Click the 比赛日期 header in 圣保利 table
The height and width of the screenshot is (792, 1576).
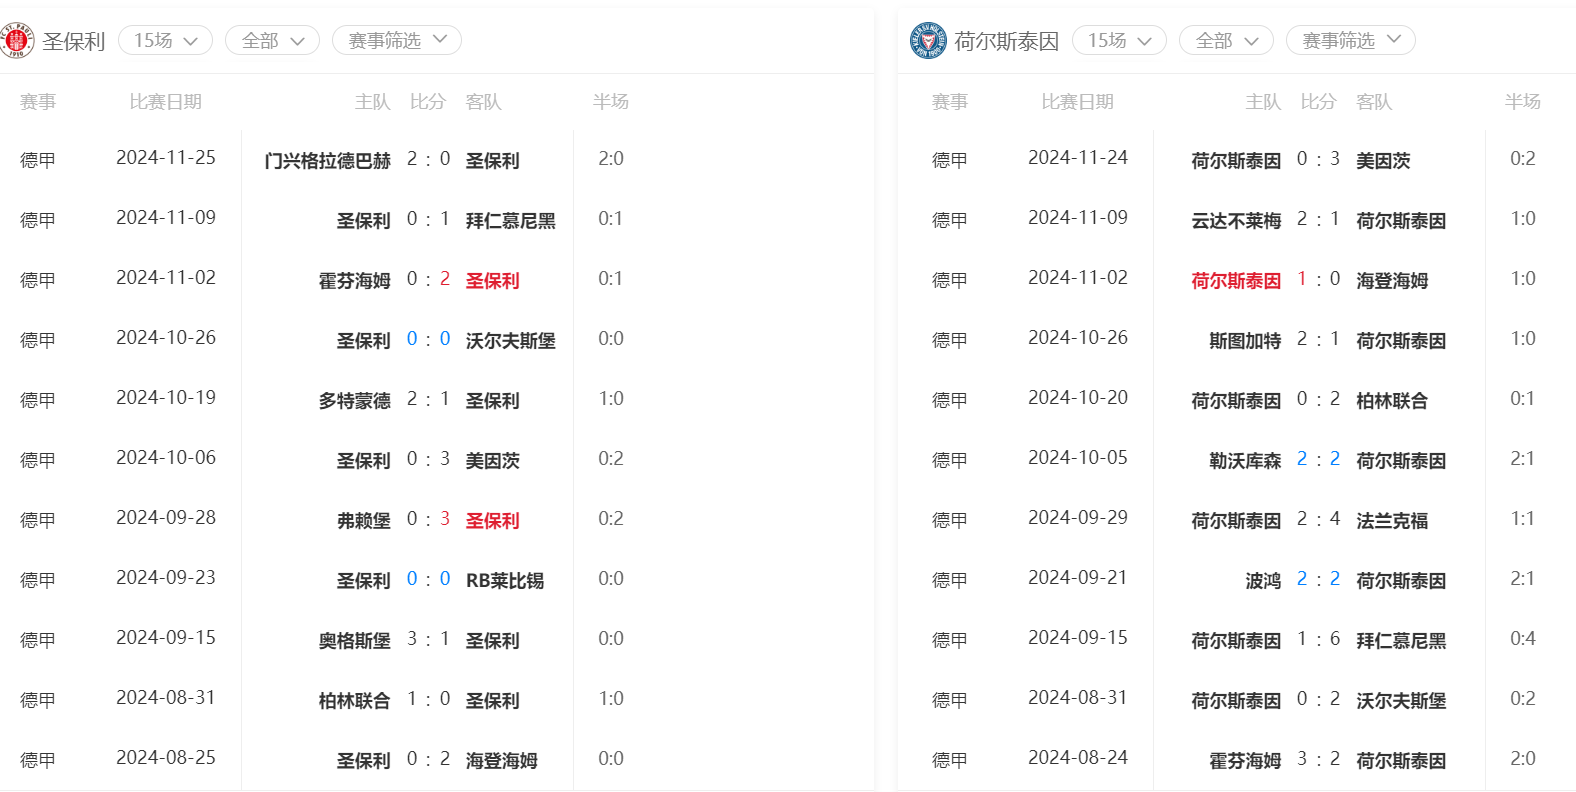[166, 101]
